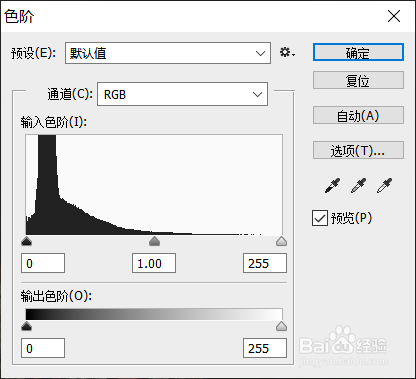The image size is (416, 379).
Task: Click the midtone gamma field 1.00
Action: coord(154,263)
